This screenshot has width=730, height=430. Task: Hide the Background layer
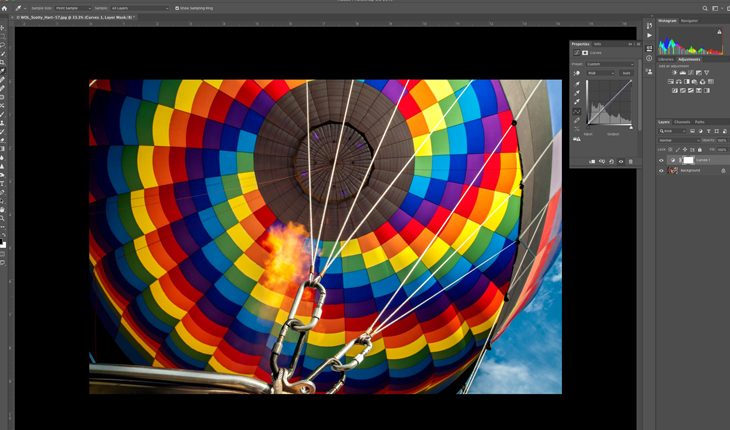[661, 170]
